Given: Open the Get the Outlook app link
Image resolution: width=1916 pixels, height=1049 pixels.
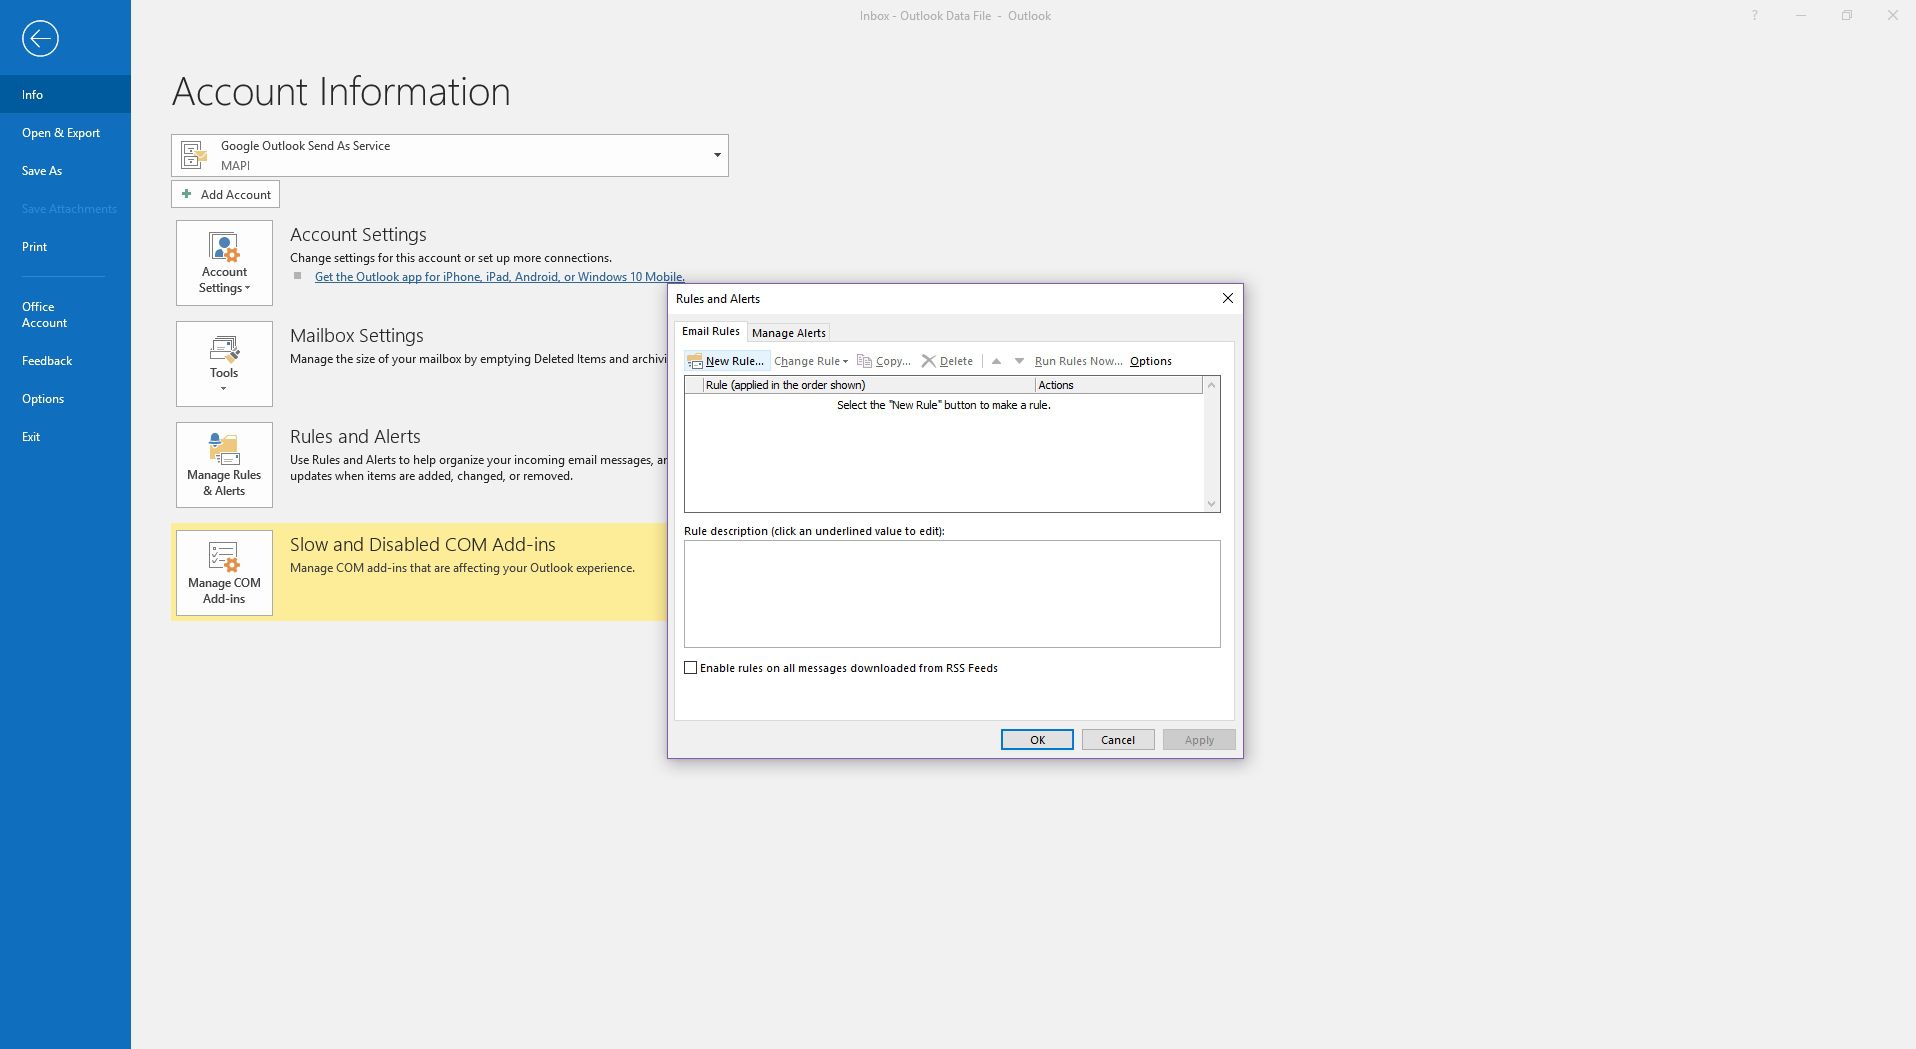Looking at the screenshot, I should pos(500,277).
